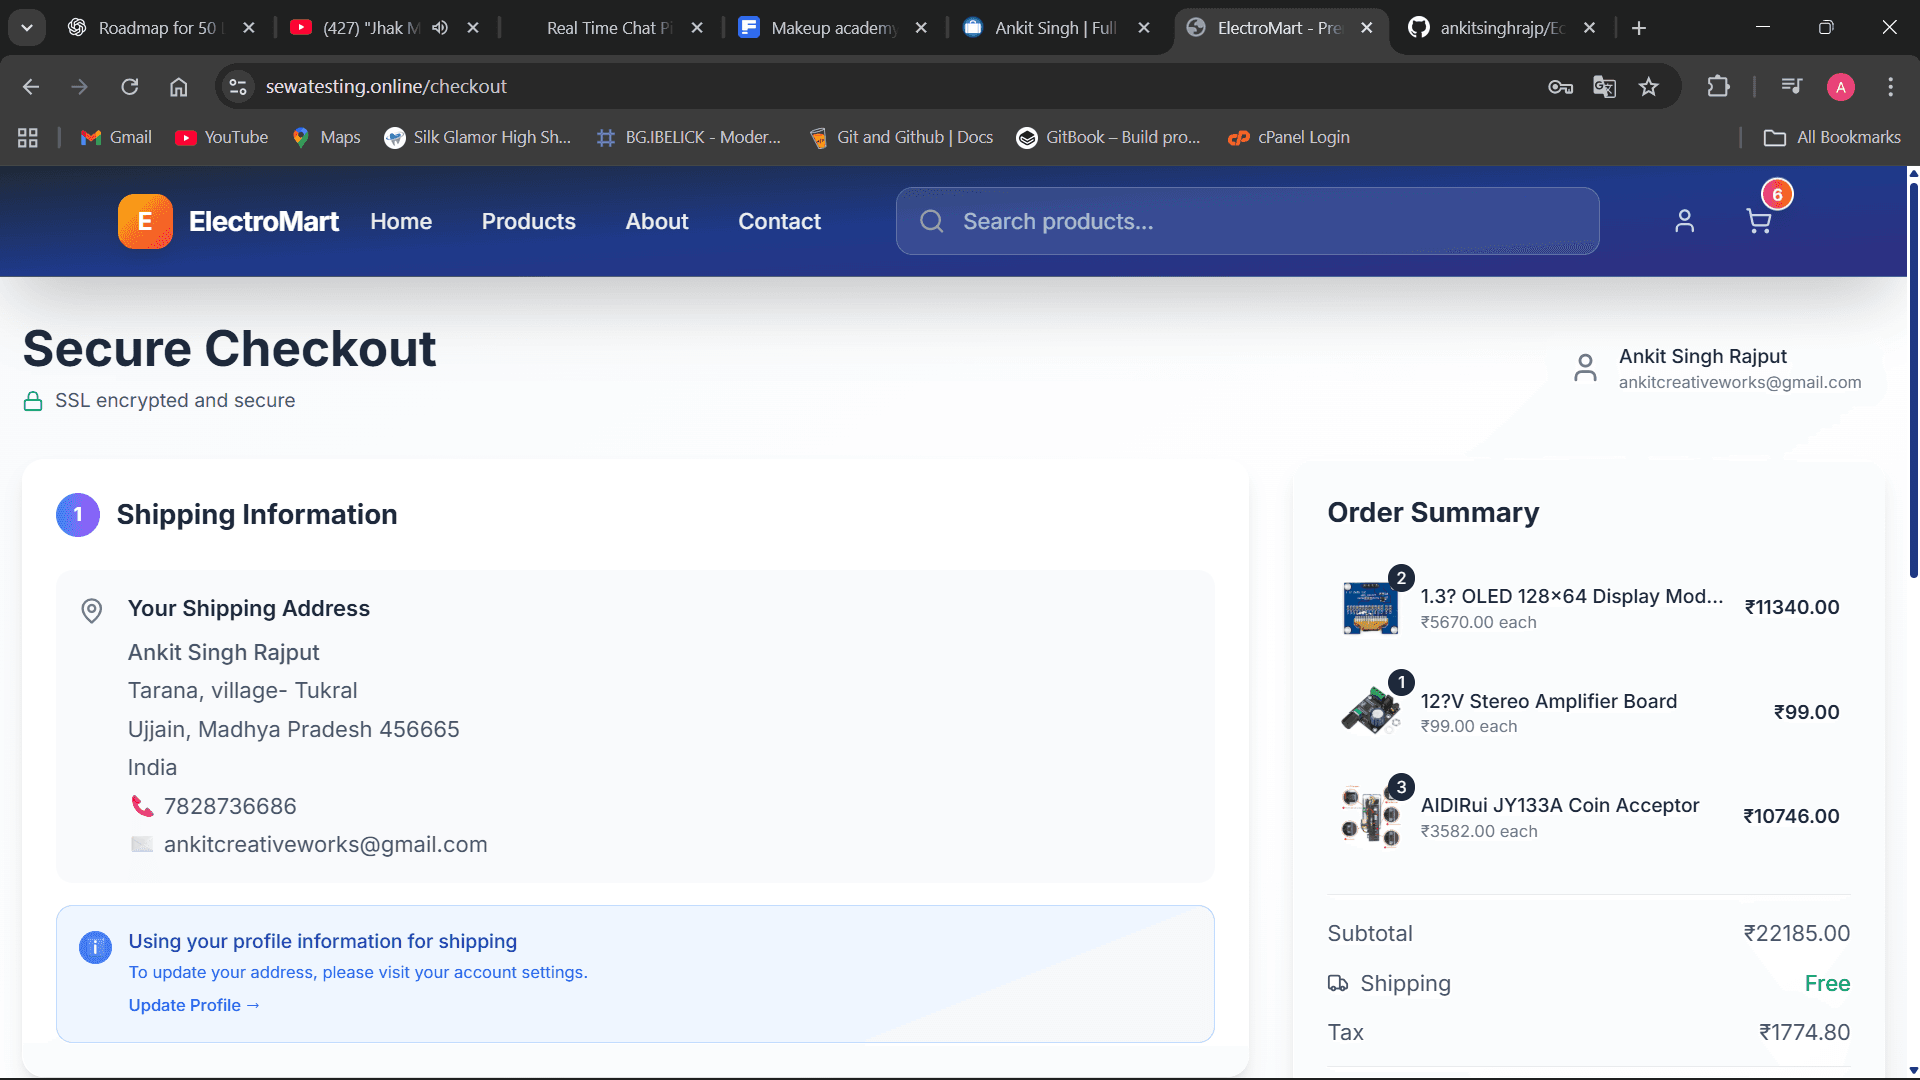Click the page vertical scrollbar
Screen dimensions: 1920x1080
[x=1913, y=380]
